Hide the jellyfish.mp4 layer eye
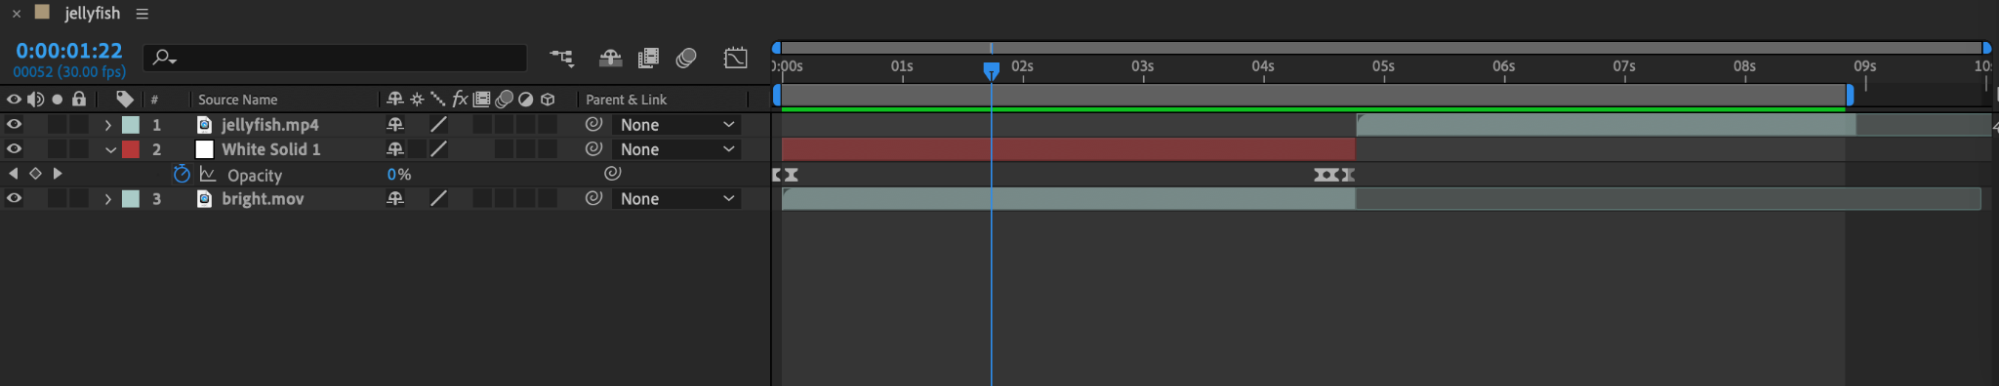Image resolution: width=1999 pixels, height=386 pixels. point(14,124)
